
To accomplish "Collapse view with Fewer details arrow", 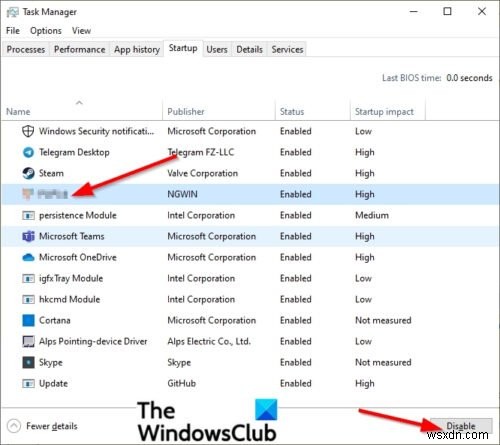I will coord(14,426).
